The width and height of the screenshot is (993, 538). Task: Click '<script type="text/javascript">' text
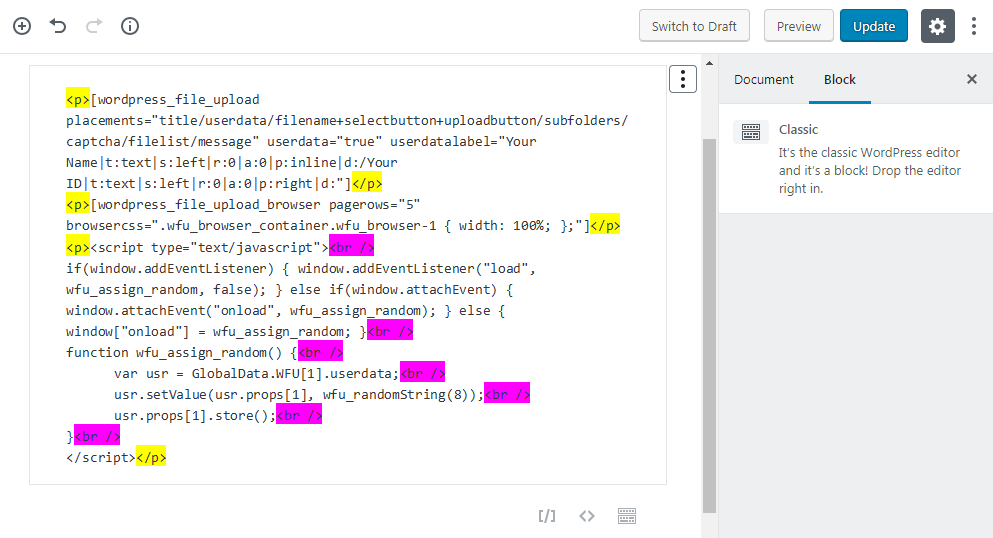209,247
